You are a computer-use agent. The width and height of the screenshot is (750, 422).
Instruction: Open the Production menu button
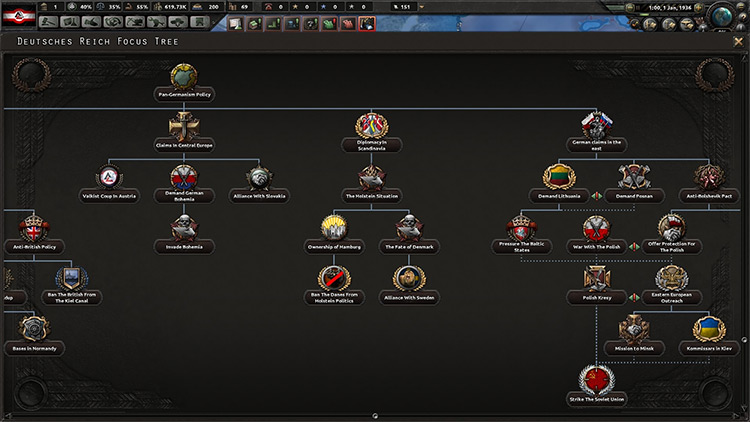pos(156,22)
